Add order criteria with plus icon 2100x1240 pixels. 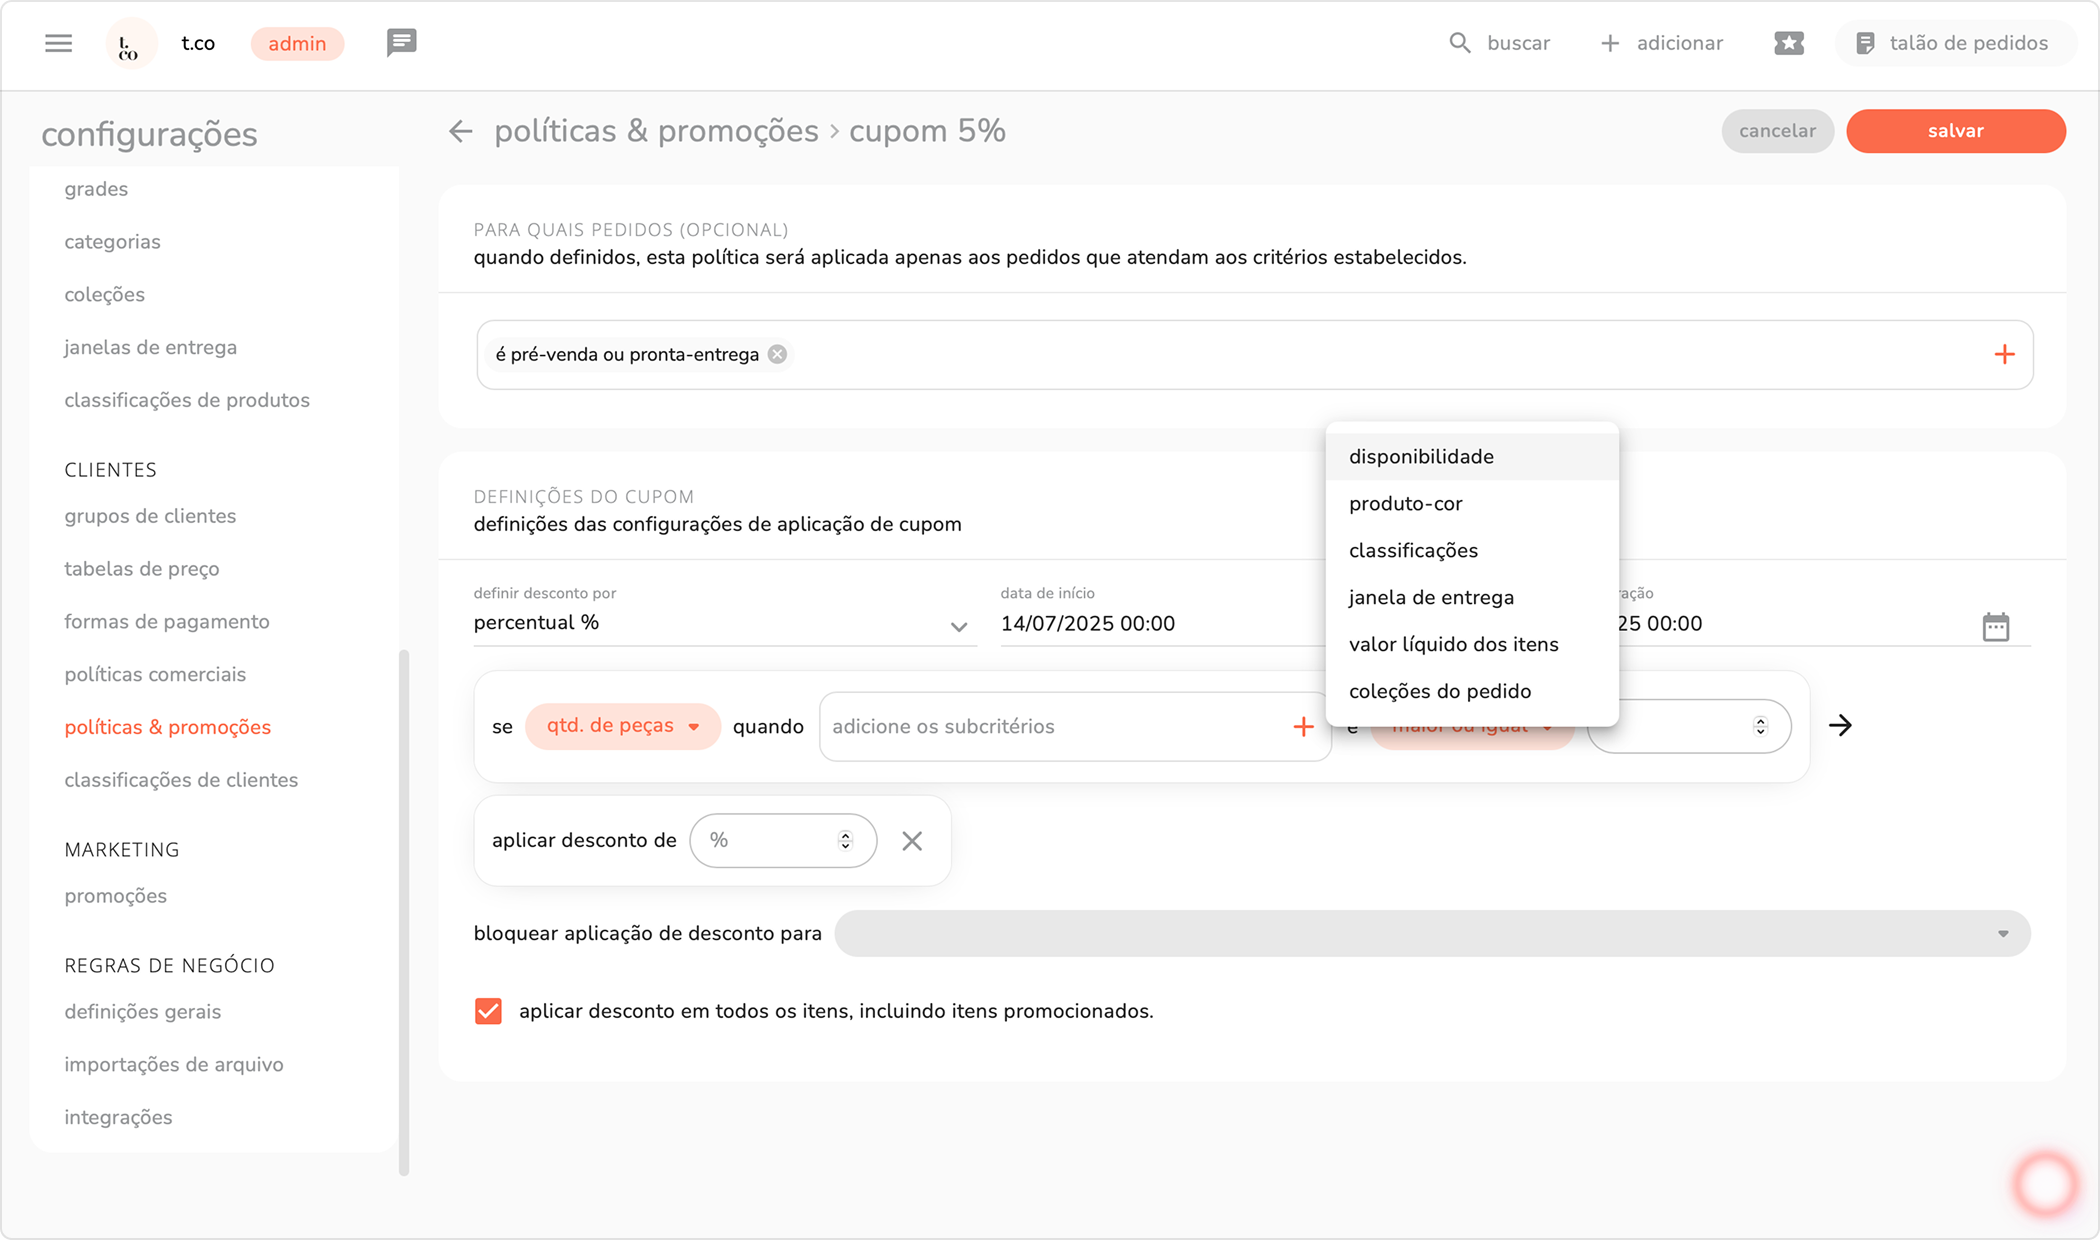pyautogui.click(x=2004, y=355)
